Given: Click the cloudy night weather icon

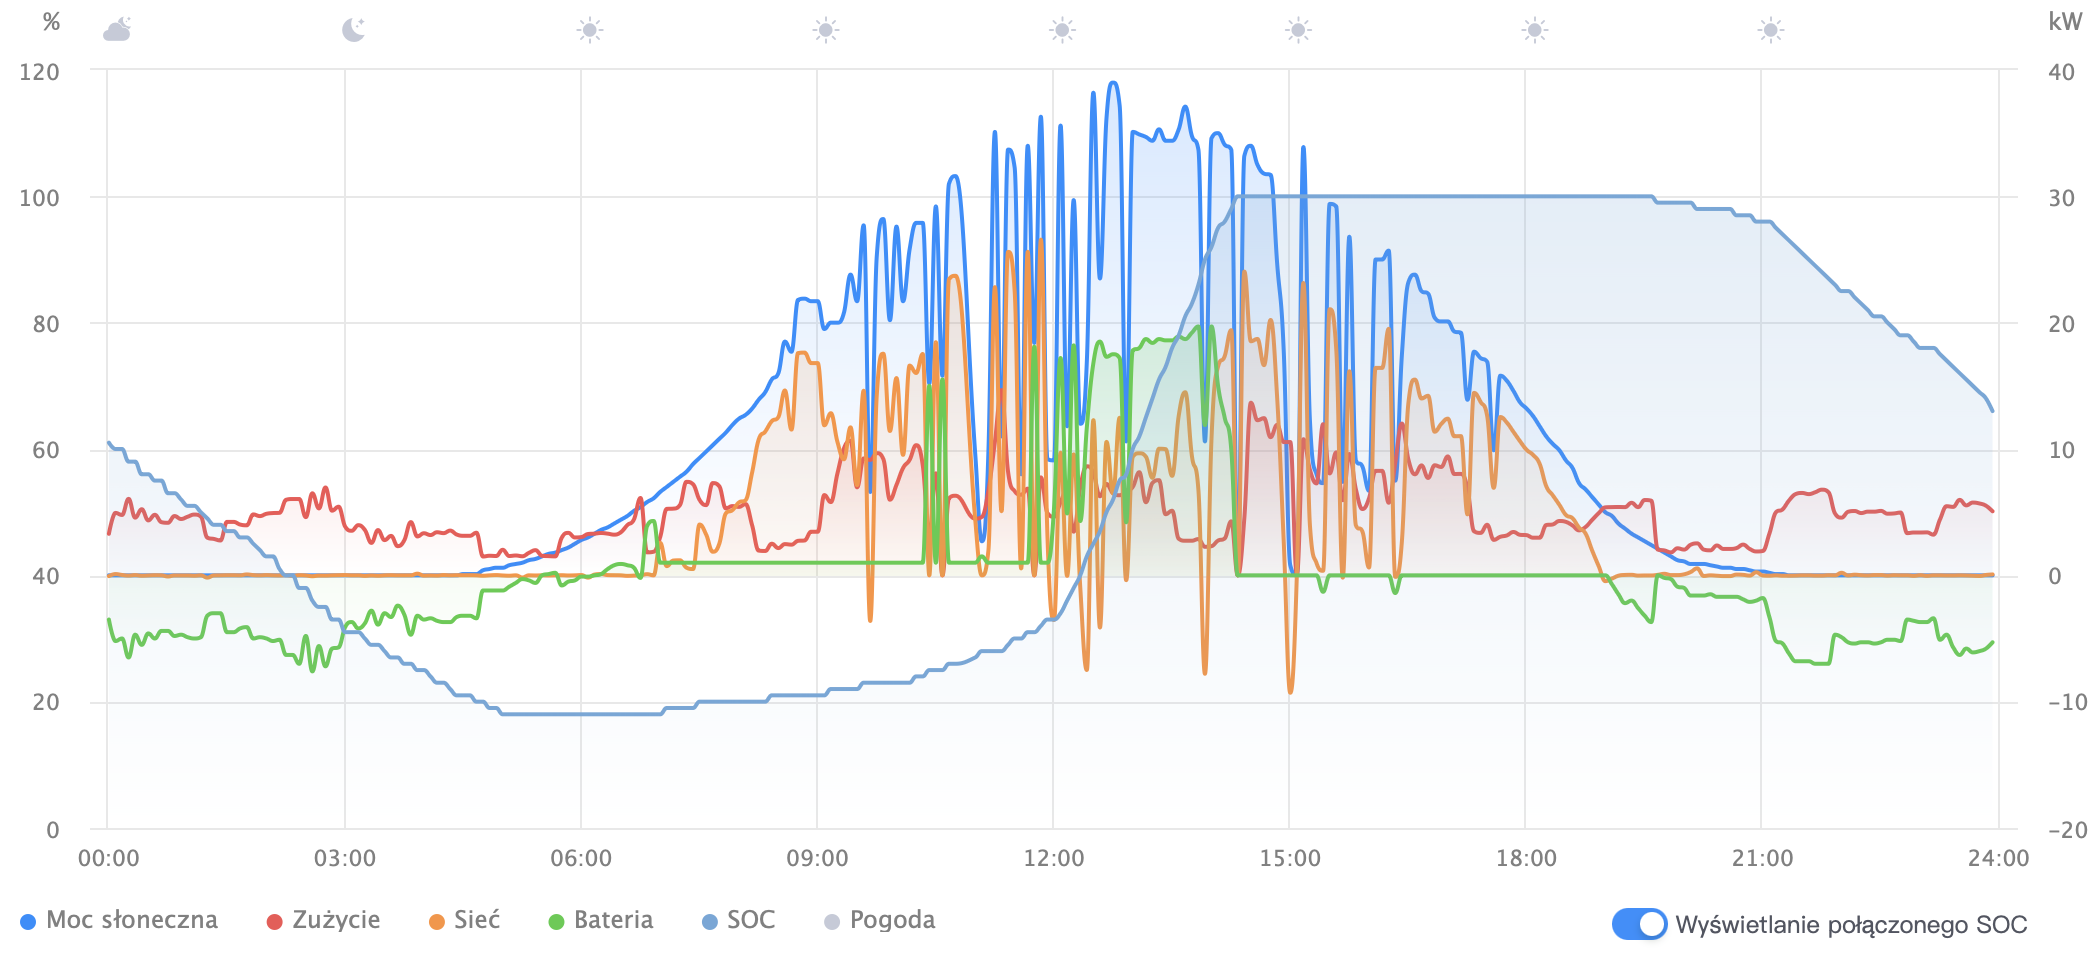Looking at the screenshot, I should point(117,29).
